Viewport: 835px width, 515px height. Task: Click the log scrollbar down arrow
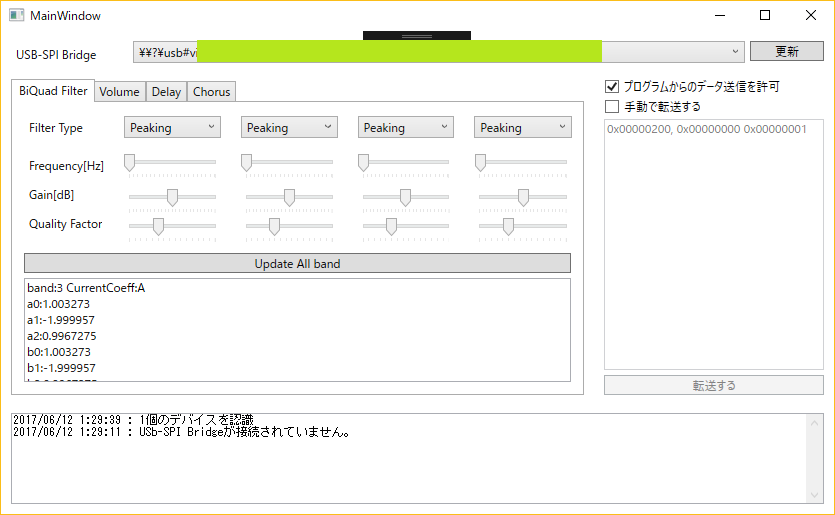click(814, 495)
